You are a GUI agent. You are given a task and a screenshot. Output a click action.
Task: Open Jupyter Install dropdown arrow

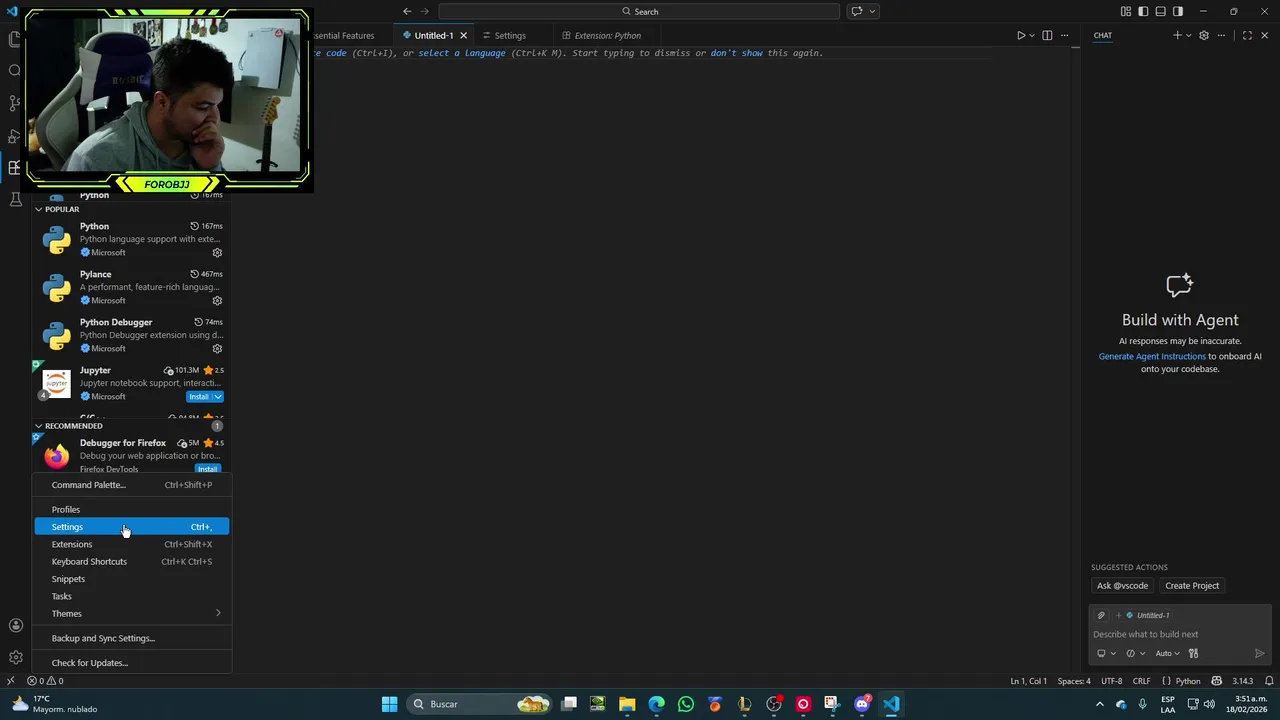tap(217, 397)
